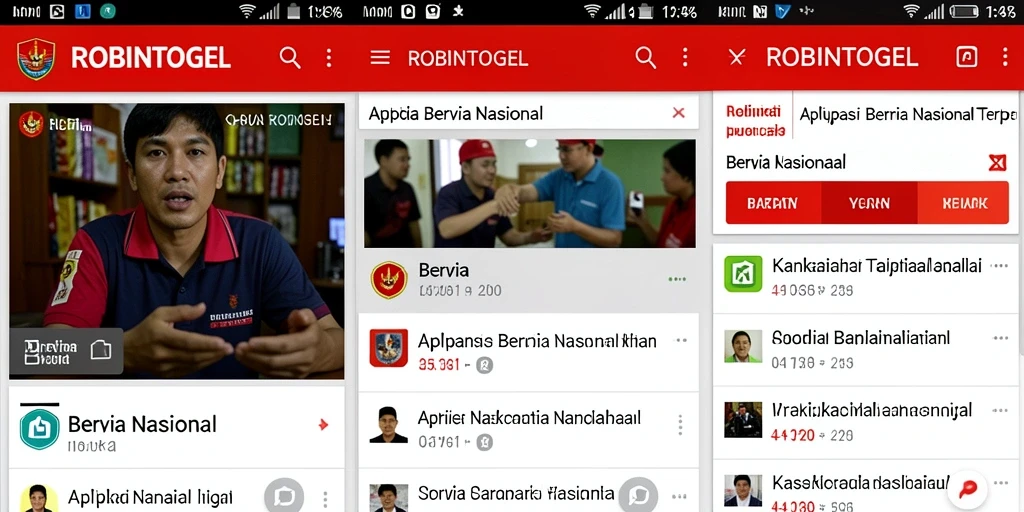This screenshot has width=1024, height=512.
Task: Expand Bervia Nasional with the red arrow
Action: tap(323, 425)
